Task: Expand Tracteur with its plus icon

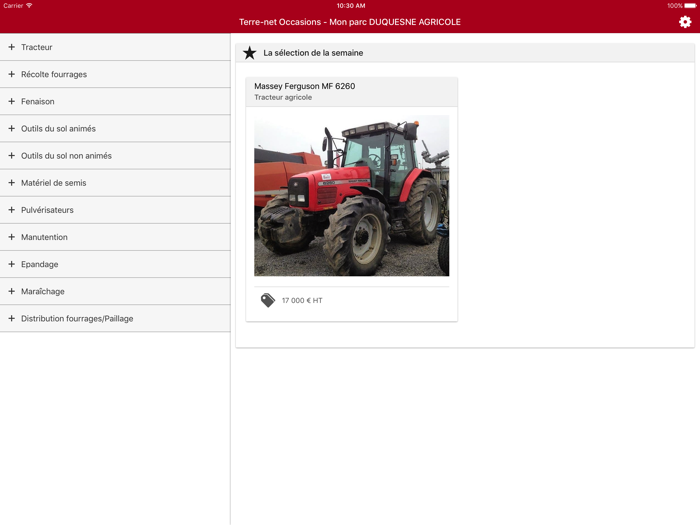Action: [x=12, y=47]
